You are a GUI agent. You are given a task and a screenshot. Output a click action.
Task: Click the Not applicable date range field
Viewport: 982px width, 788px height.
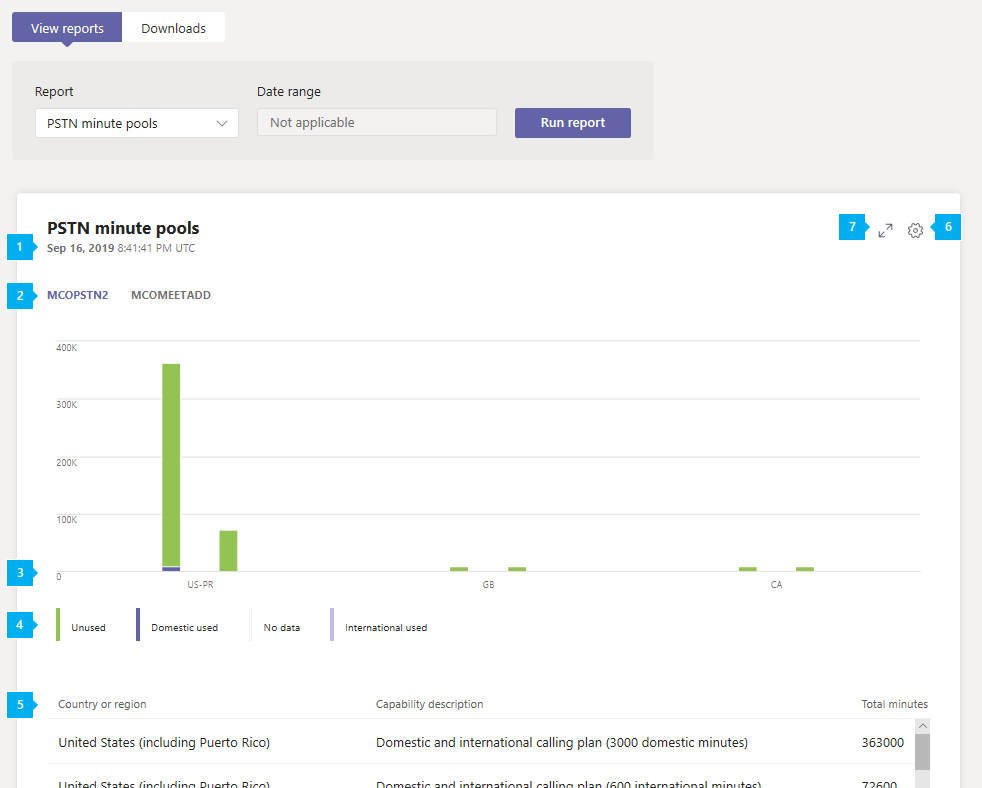pyautogui.click(x=376, y=122)
